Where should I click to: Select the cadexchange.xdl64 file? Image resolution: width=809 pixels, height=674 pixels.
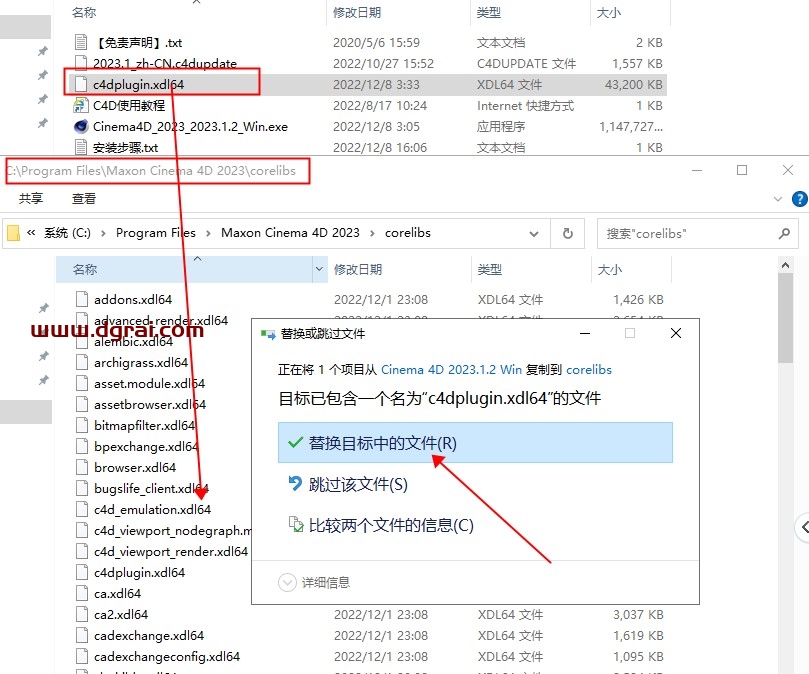149,636
